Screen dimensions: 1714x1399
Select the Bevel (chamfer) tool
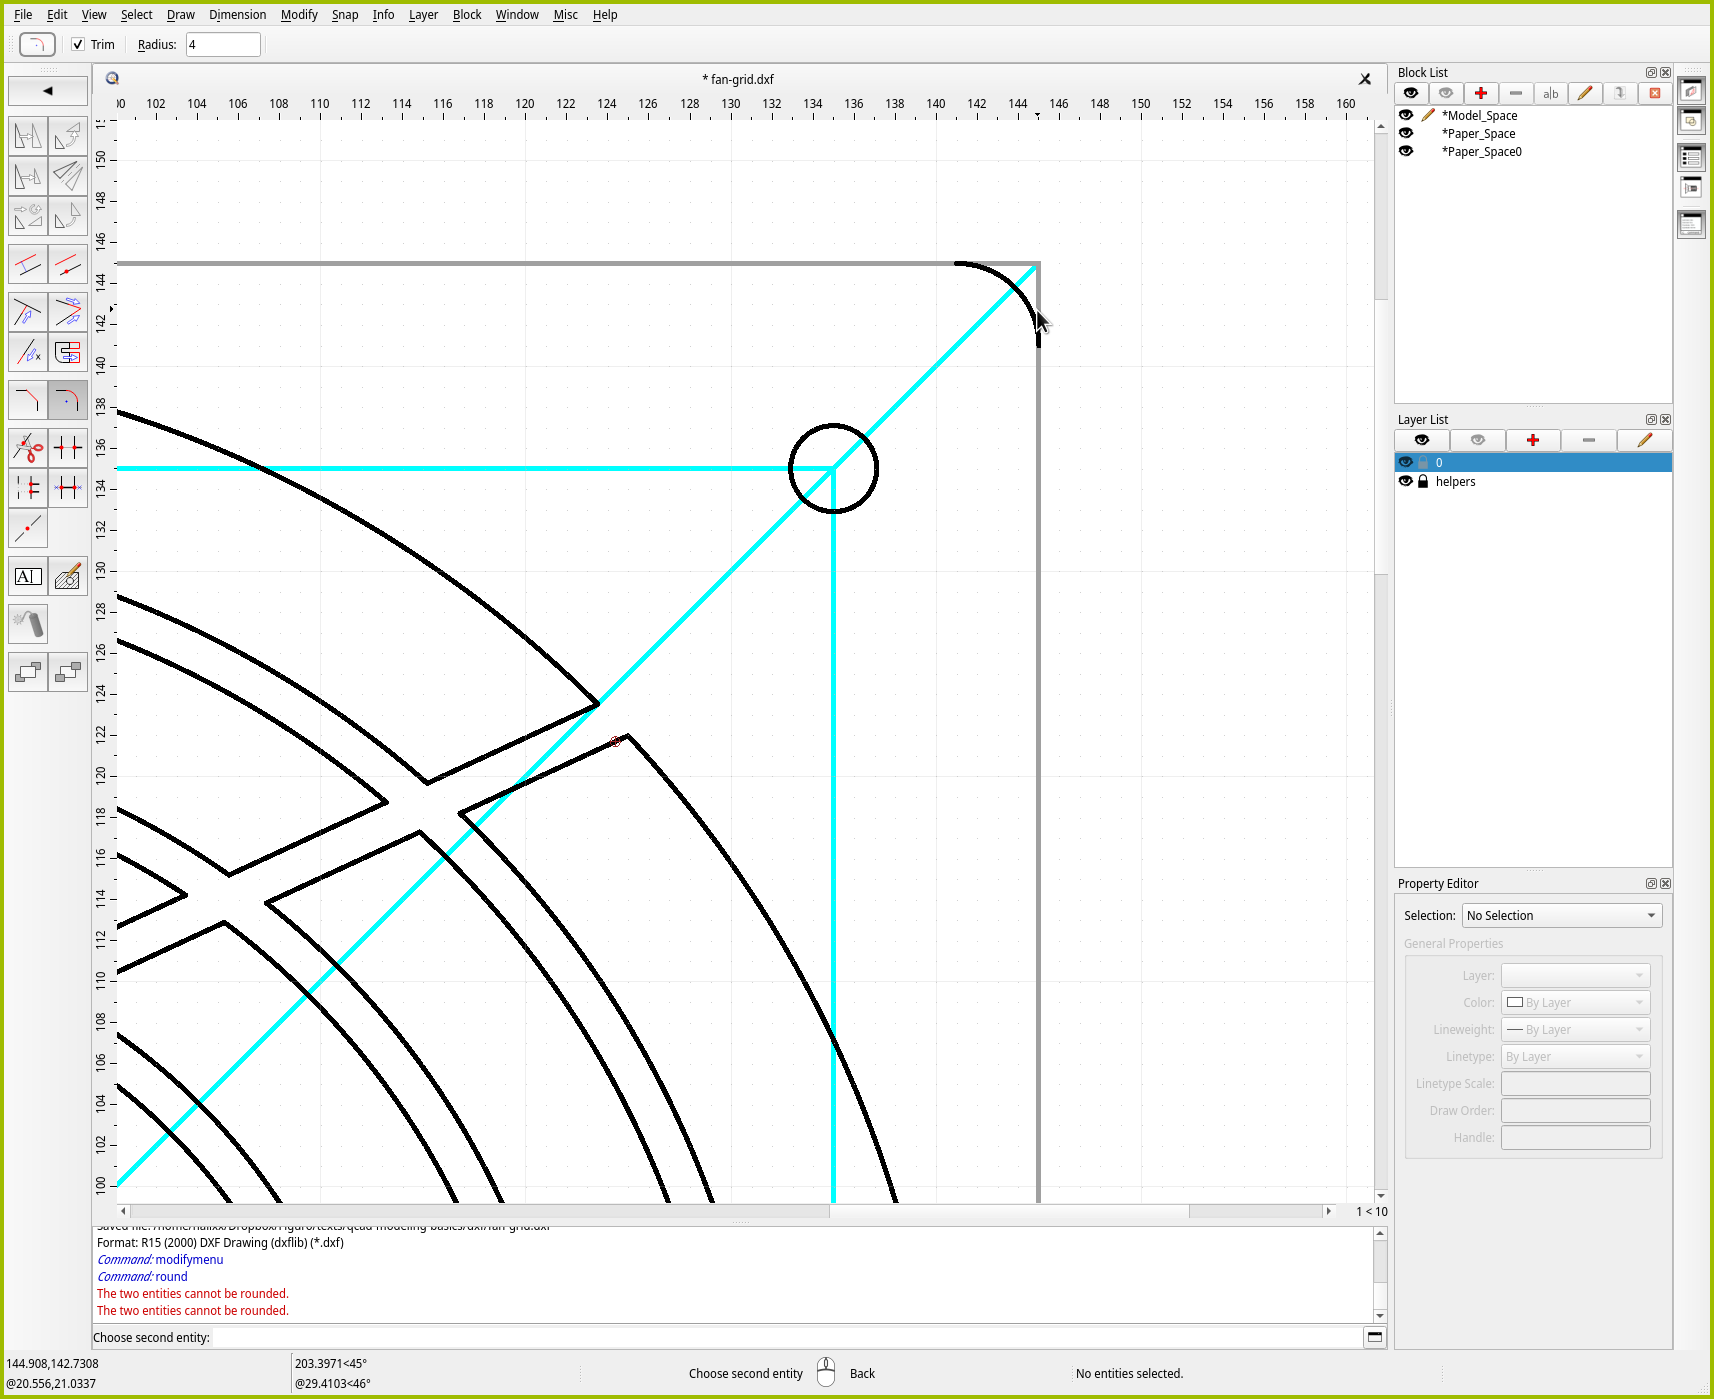point(28,401)
